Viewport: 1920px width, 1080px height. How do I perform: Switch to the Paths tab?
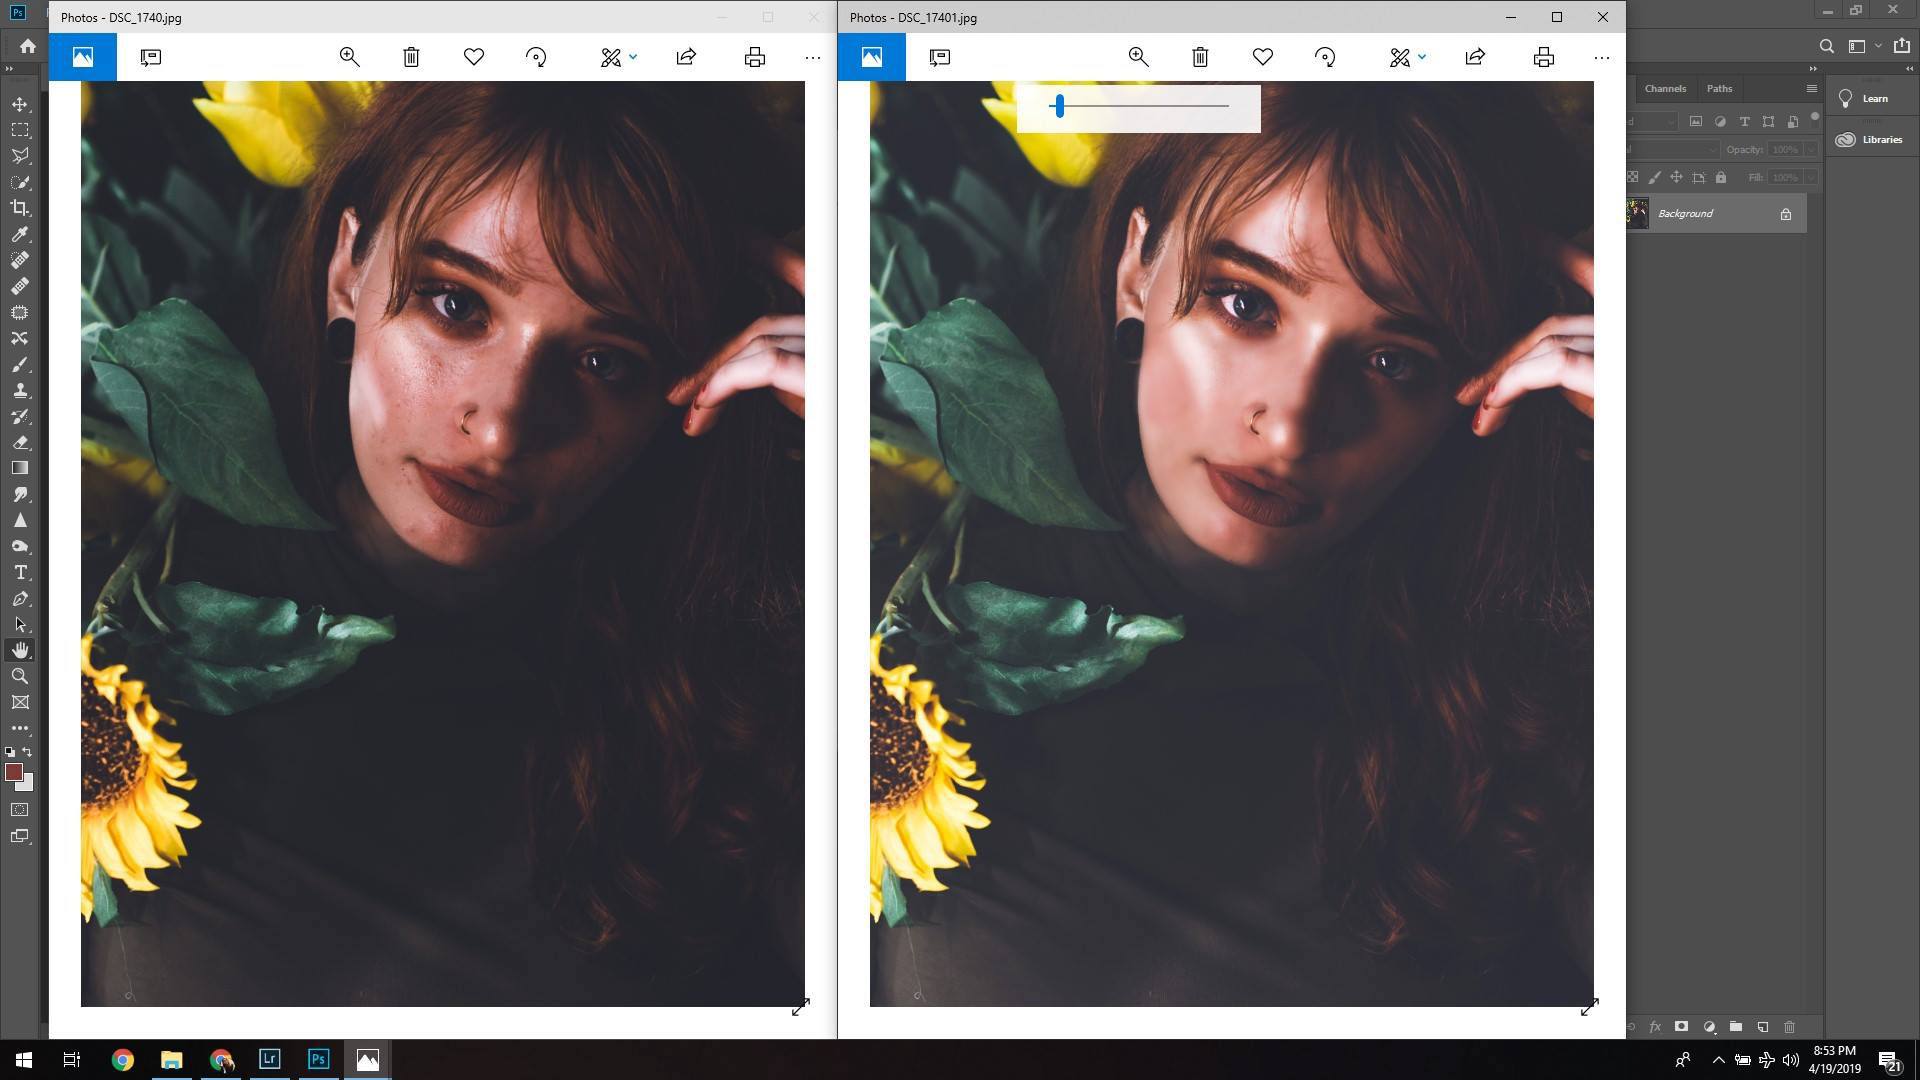tap(1719, 88)
